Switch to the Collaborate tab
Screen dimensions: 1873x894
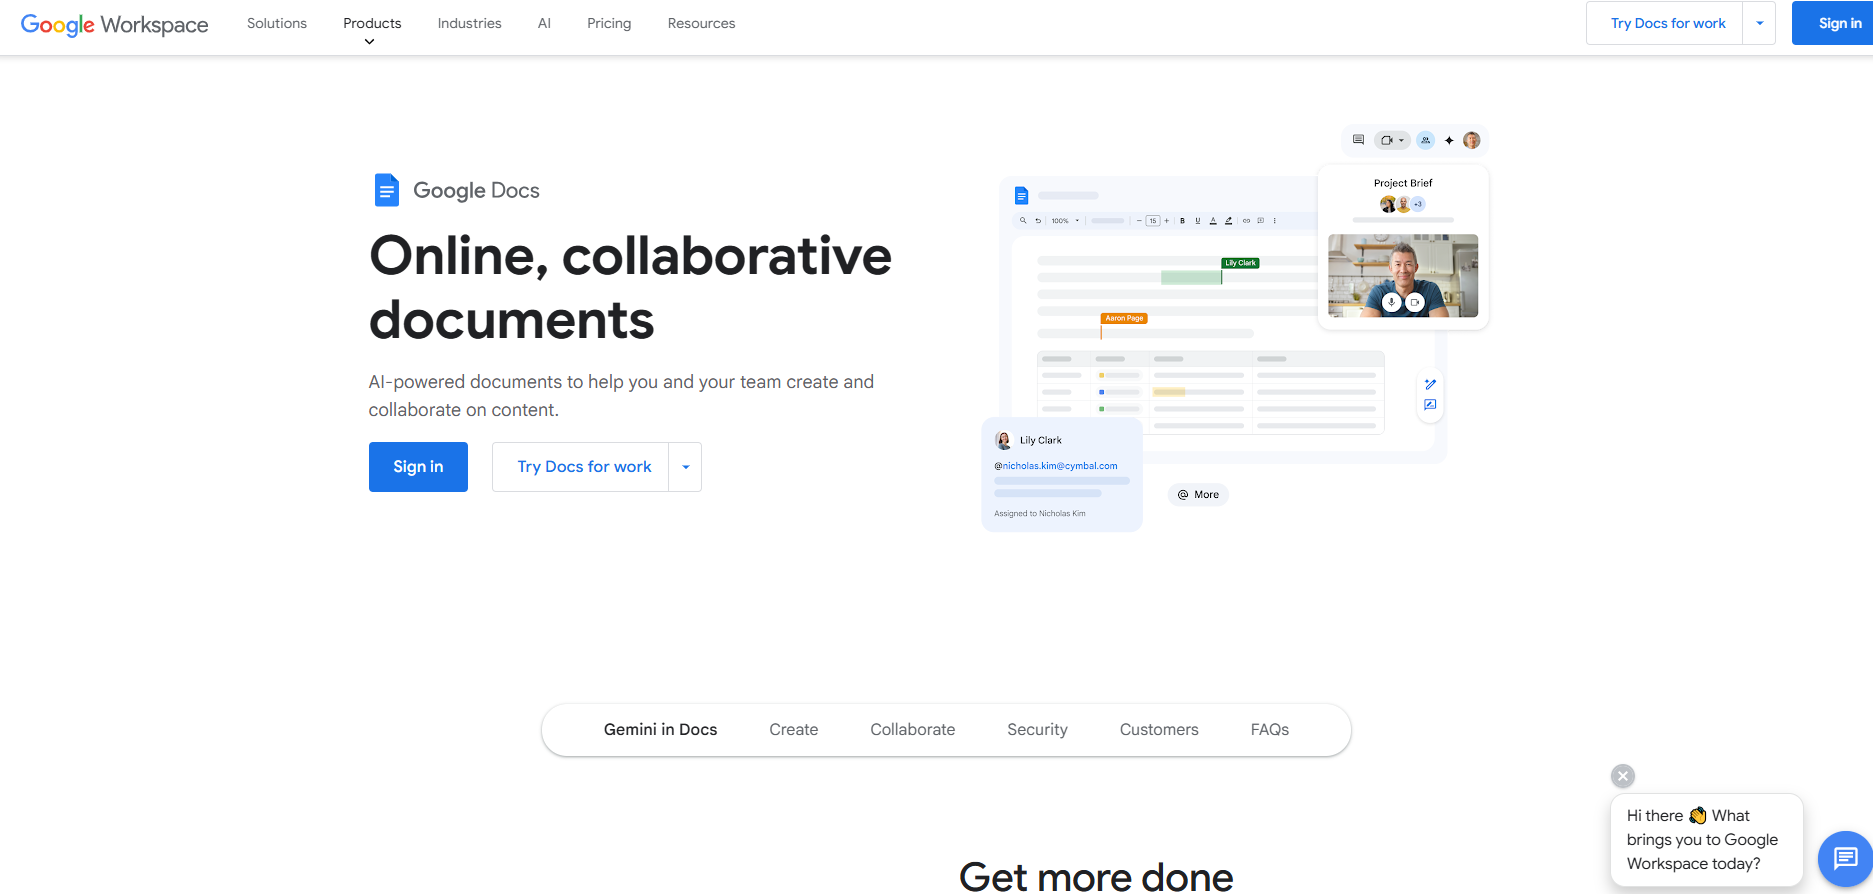[912, 730]
